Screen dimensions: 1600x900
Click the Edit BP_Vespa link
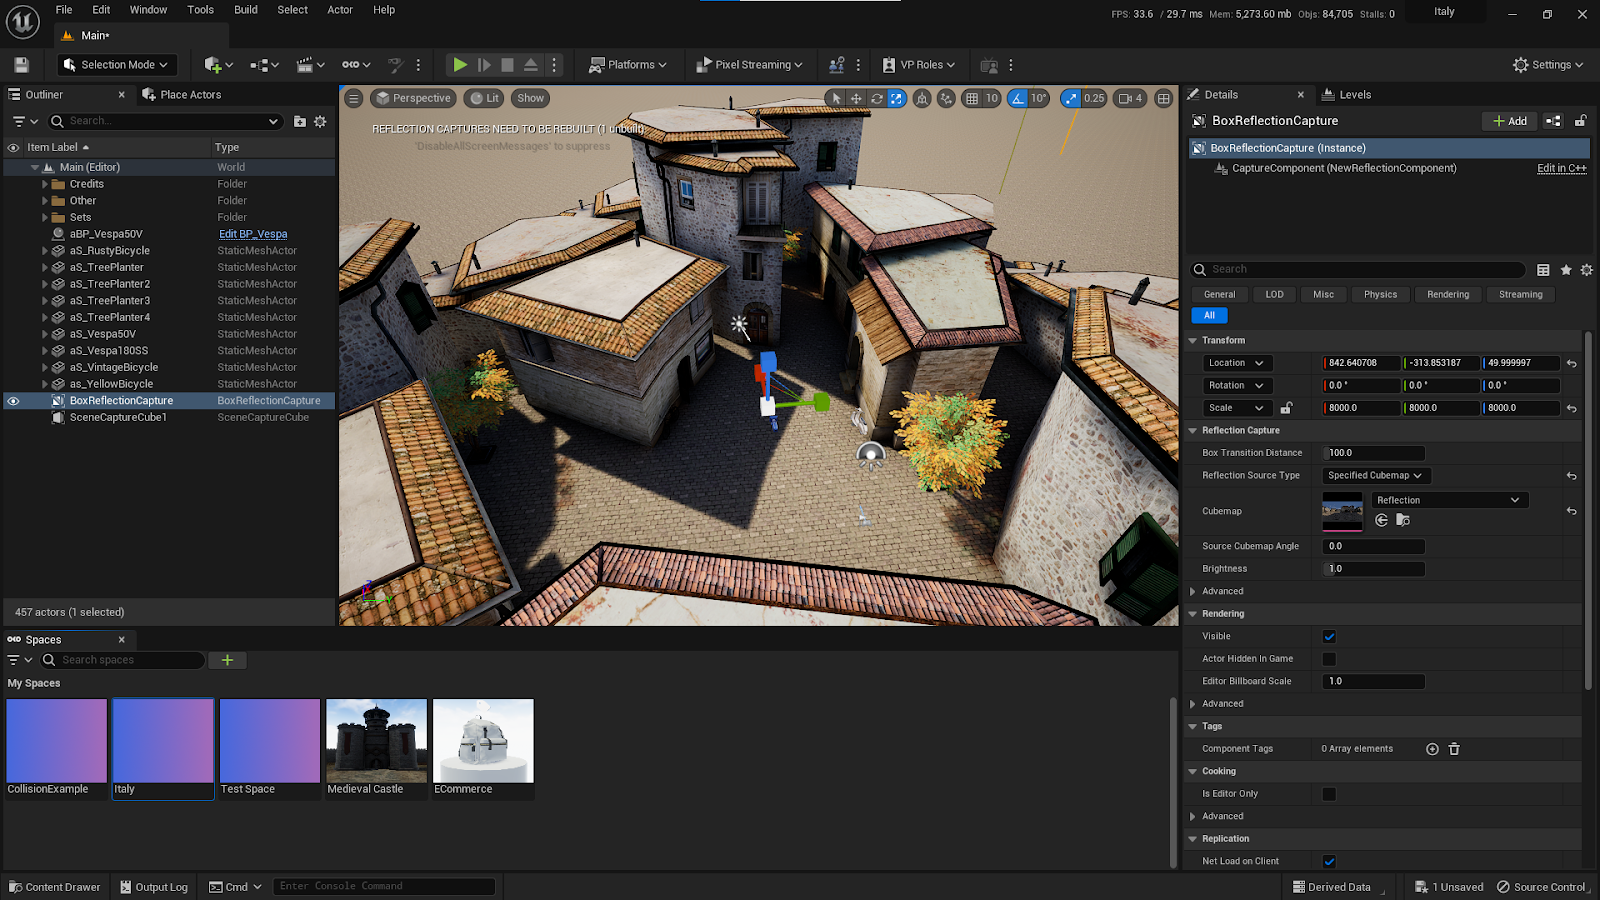point(253,234)
